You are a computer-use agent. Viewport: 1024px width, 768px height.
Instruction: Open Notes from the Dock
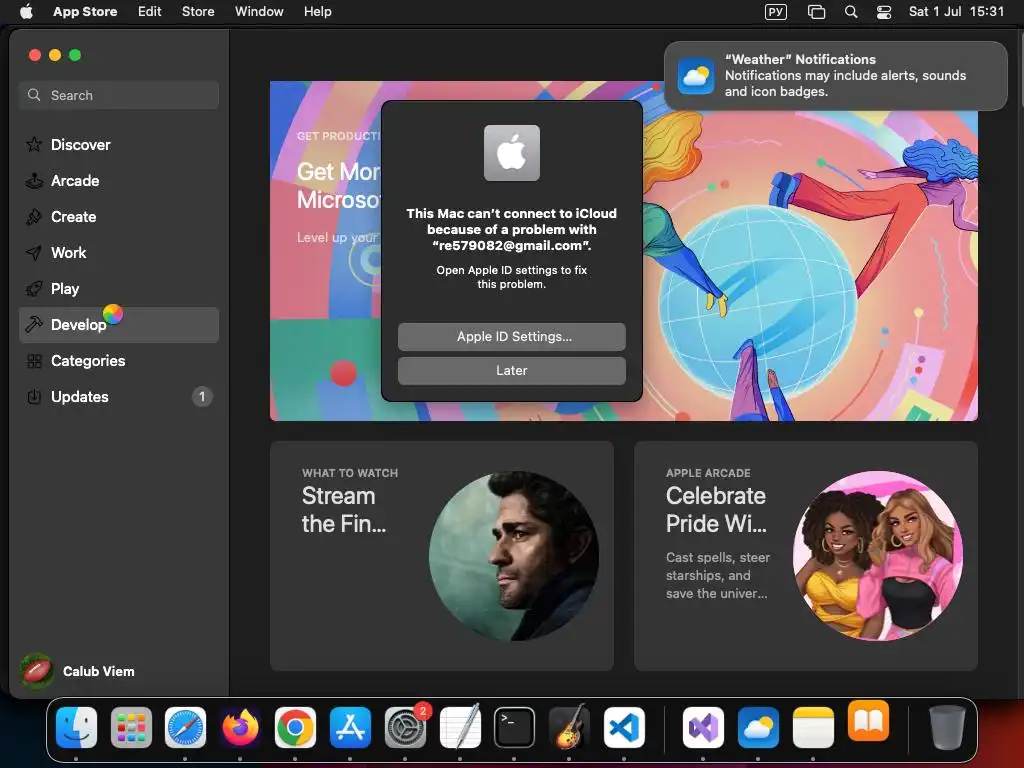pyautogui.click(x=812, y=727)
